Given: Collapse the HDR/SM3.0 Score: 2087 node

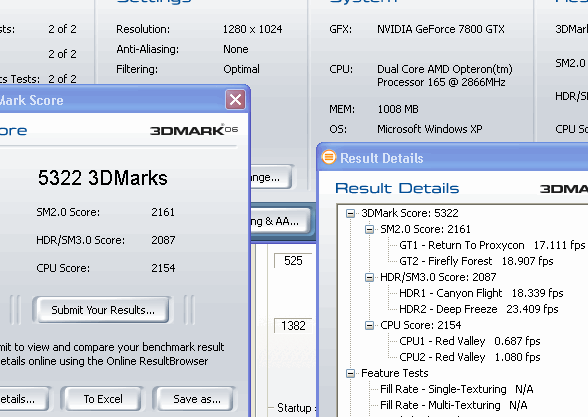Looking at the screenshot, I should click(x=369, y=277).
